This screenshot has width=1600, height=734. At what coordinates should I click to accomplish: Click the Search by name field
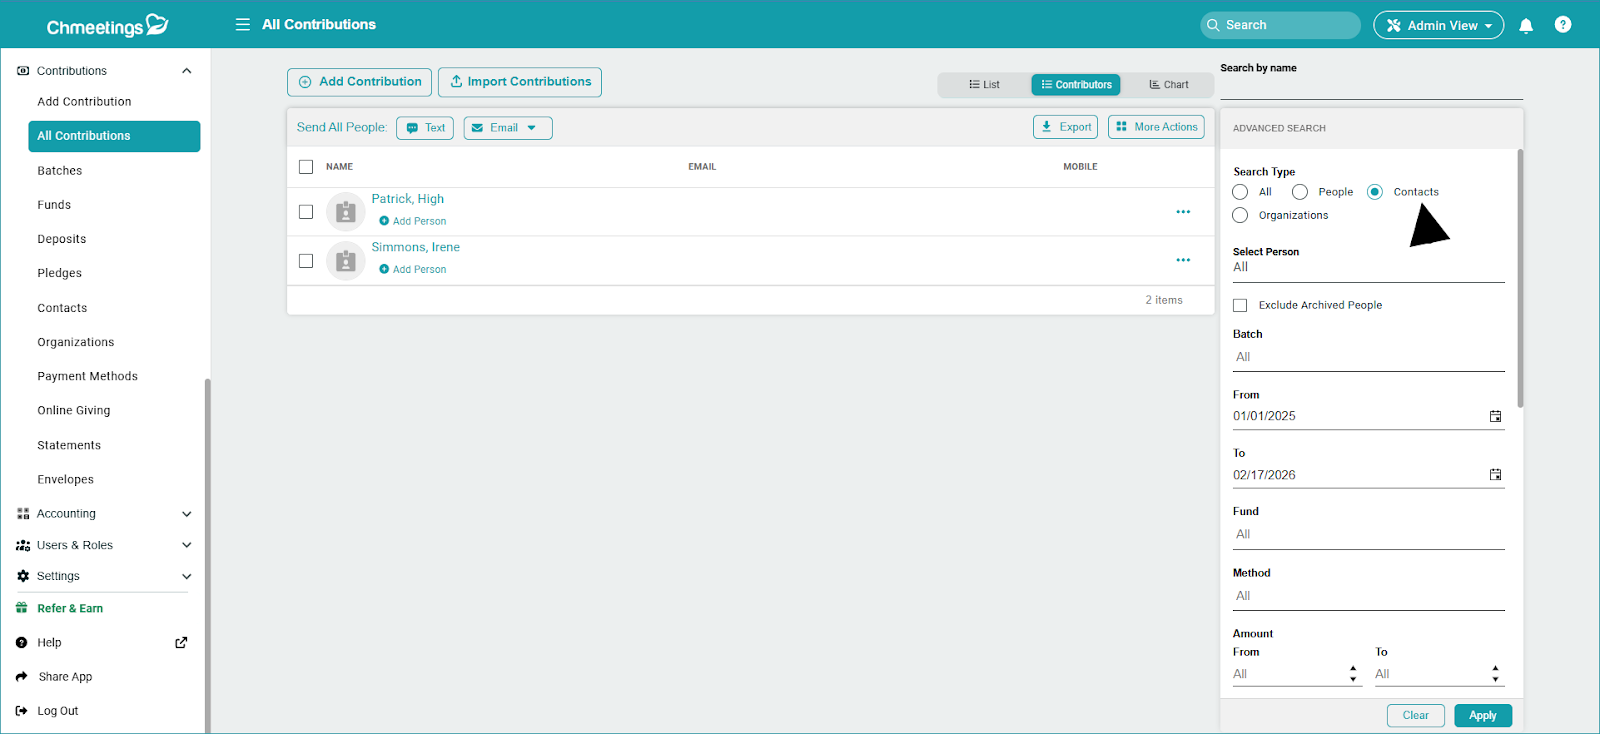(1370, 88)
